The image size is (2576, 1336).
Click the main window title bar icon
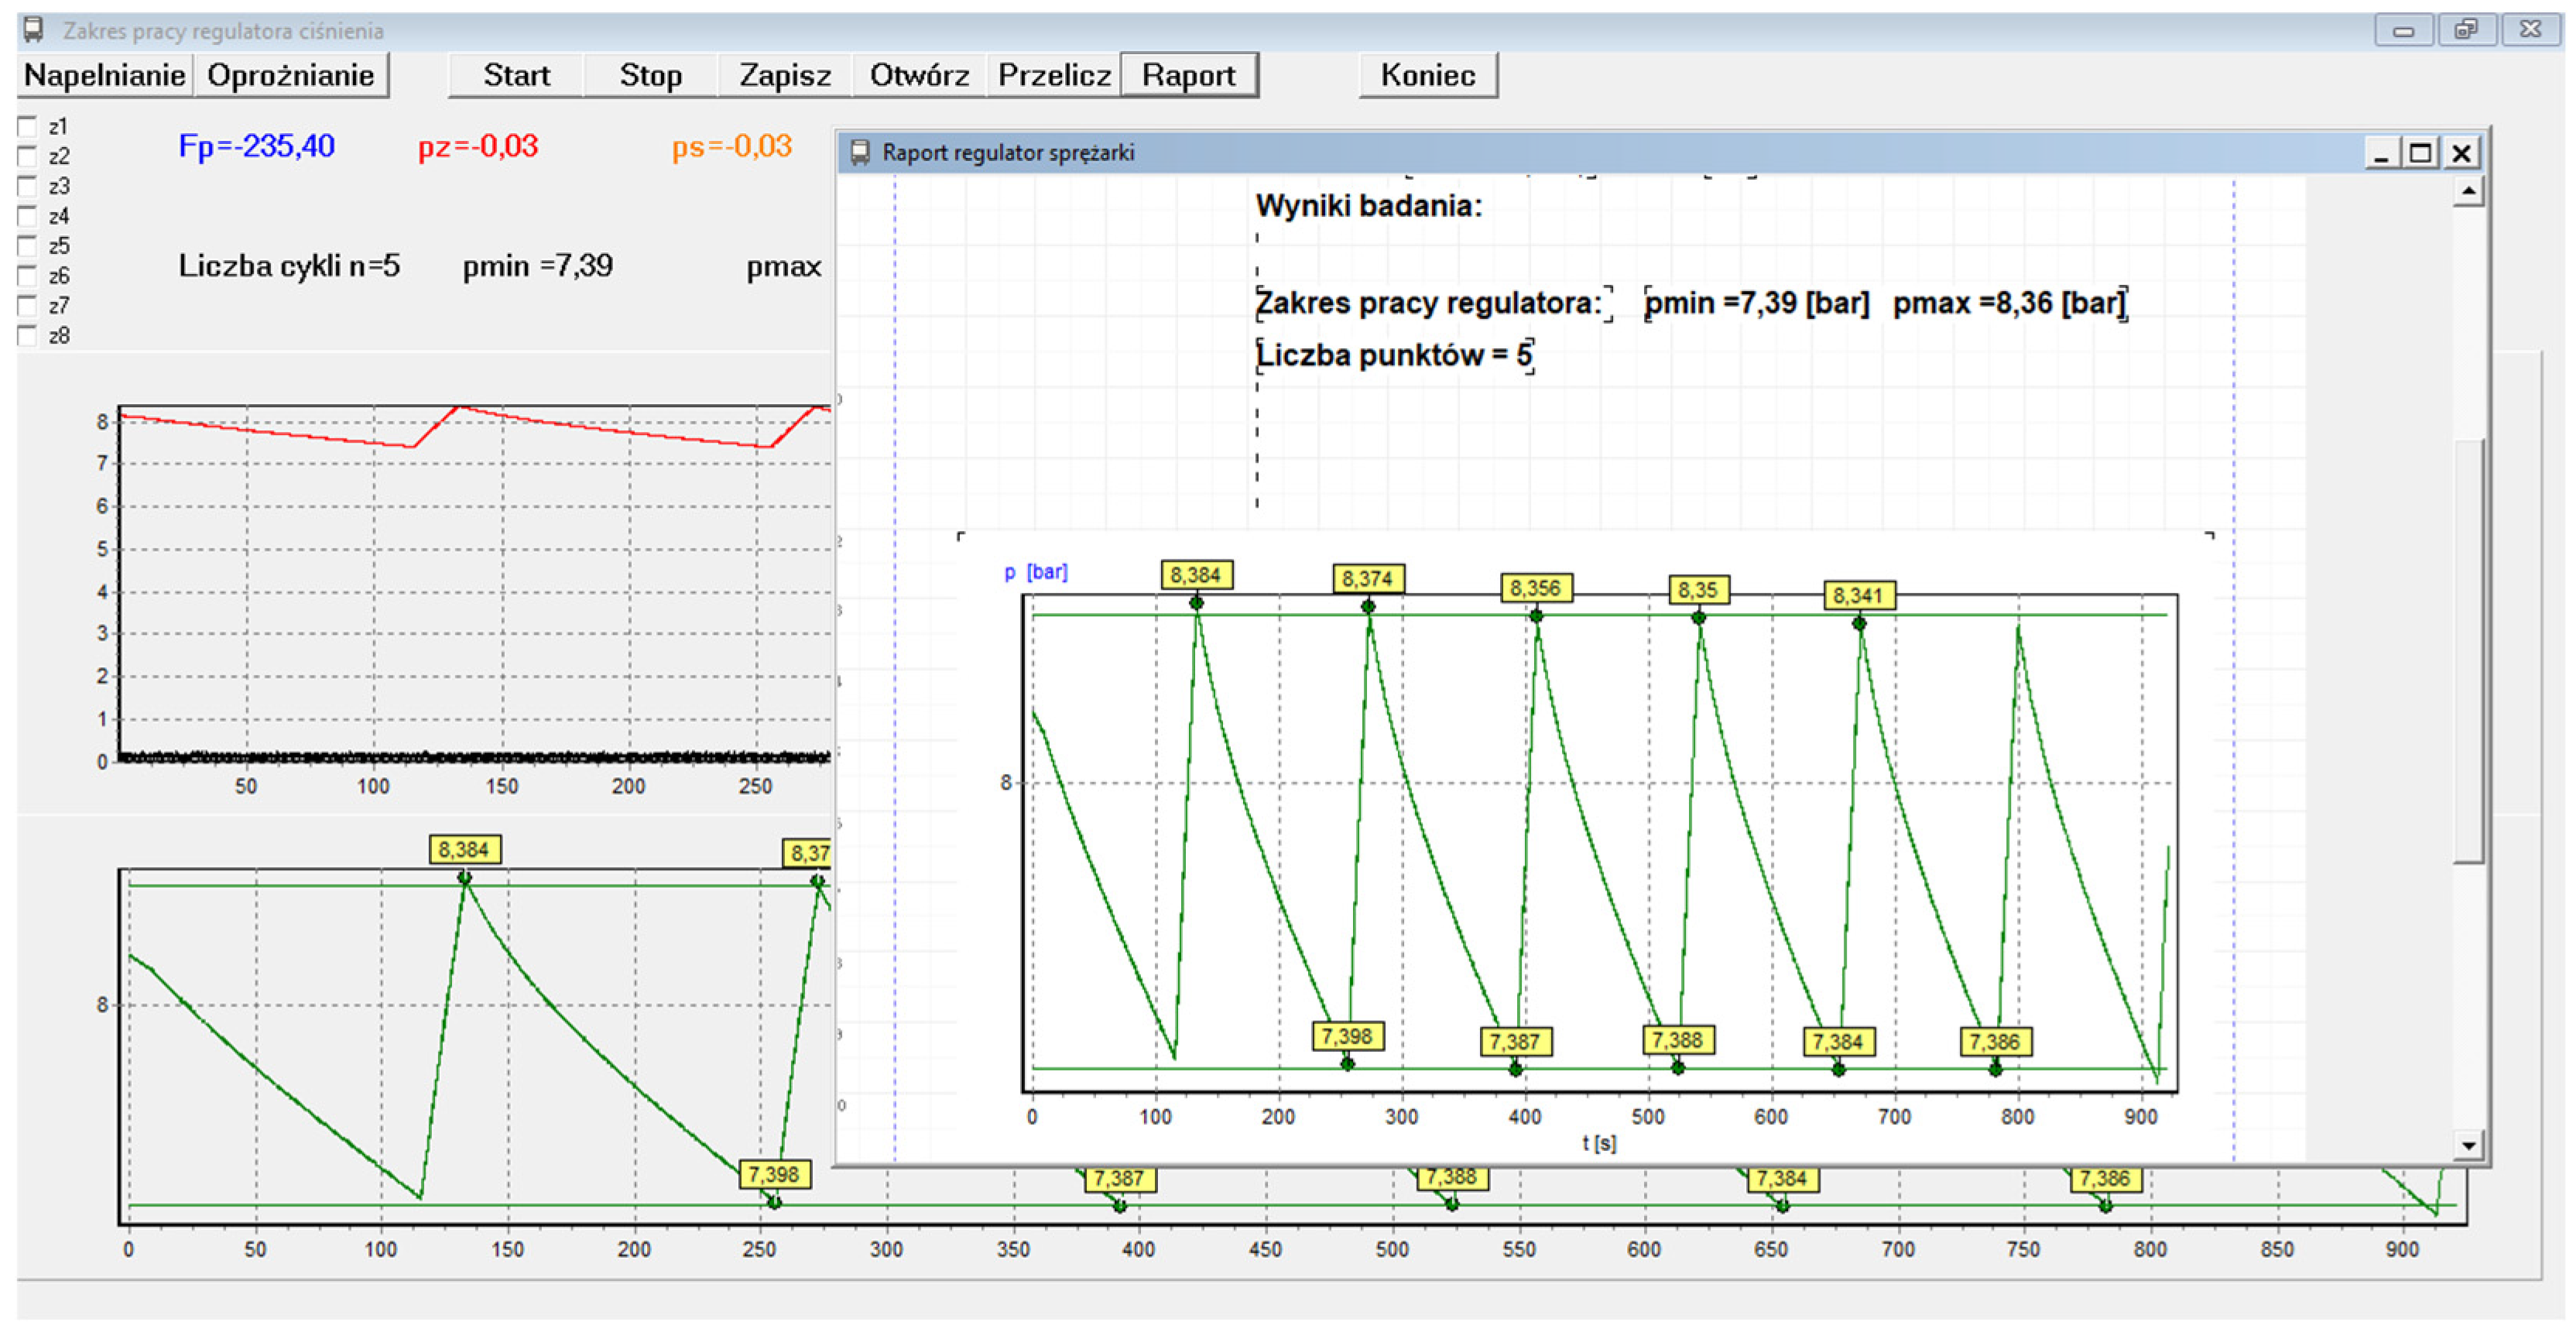tap(34, 30)
